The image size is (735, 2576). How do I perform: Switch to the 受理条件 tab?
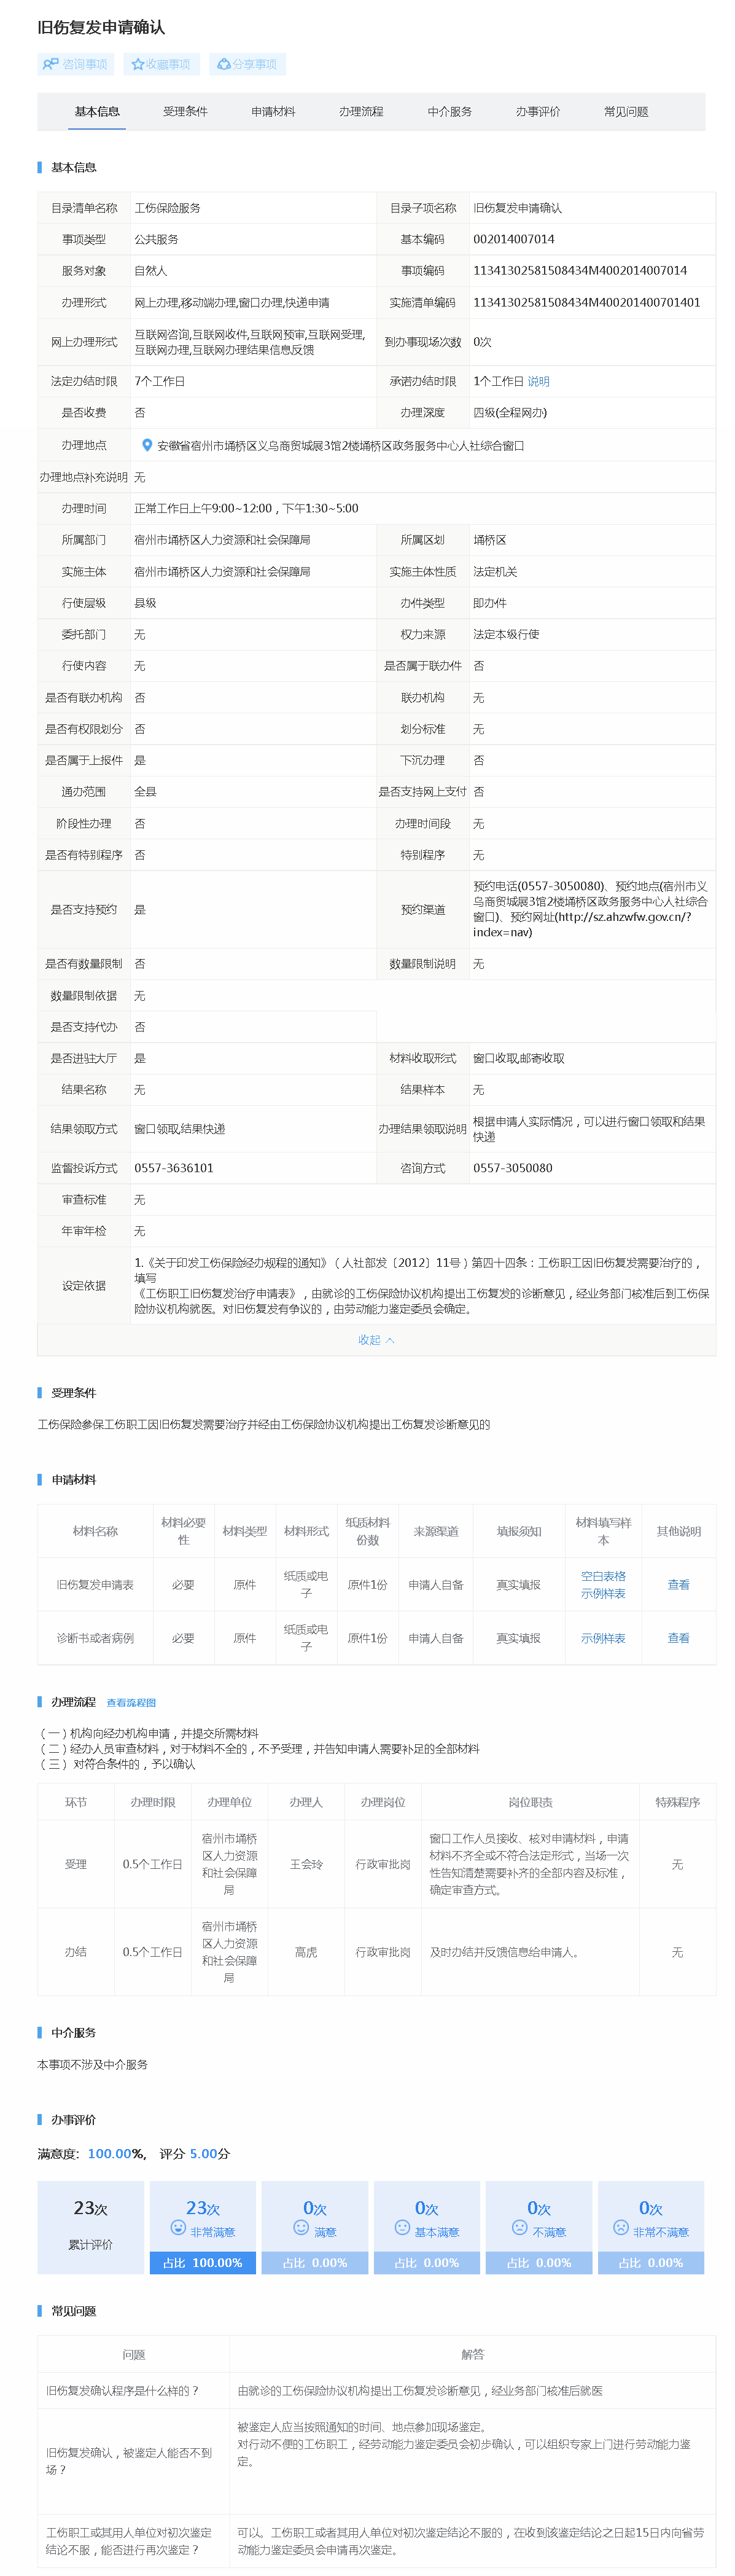tap(185, 111)
